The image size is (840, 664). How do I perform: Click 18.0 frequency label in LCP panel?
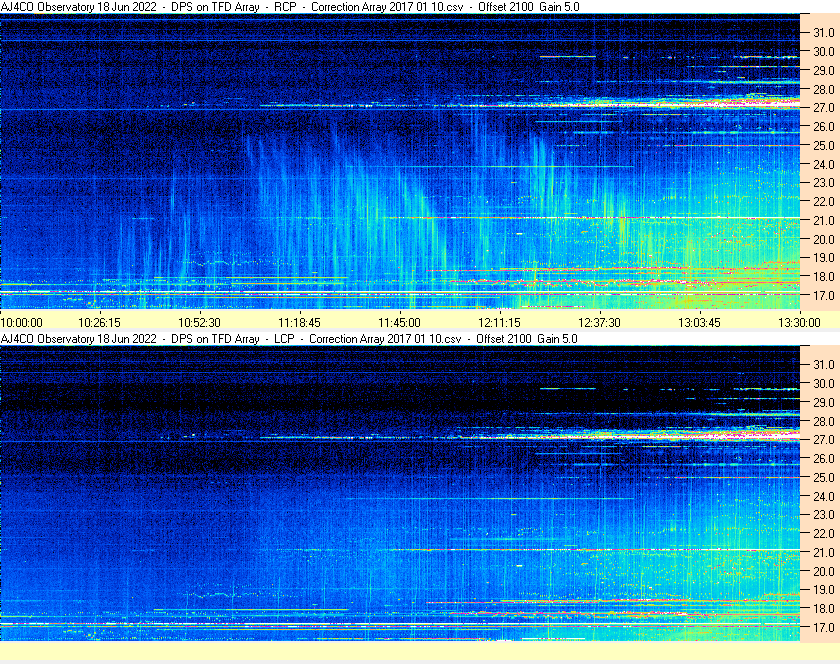point(823,608)
